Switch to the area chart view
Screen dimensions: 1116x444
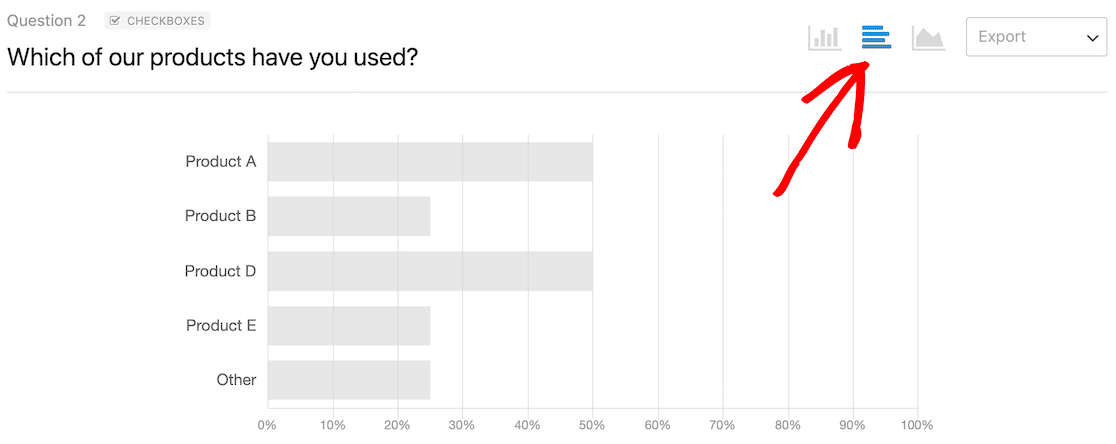(x=928, y=38)
